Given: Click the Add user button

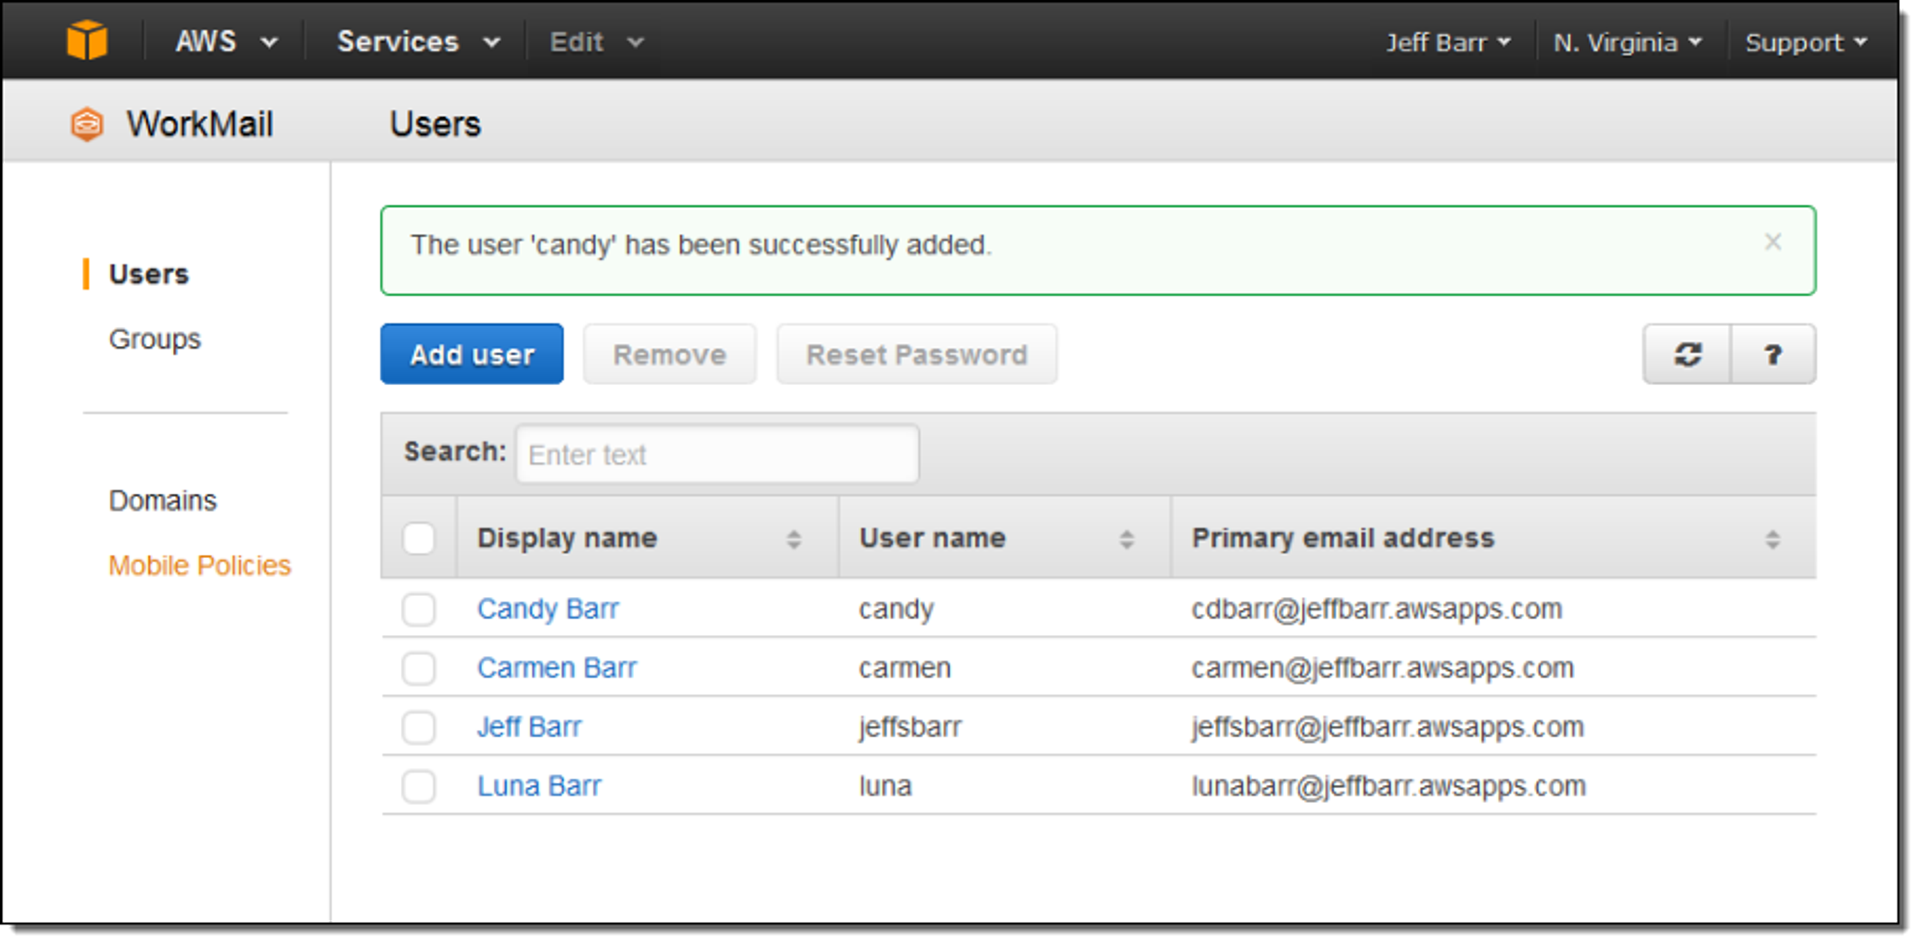Looking at the screenshot, I should coord(471,354).
